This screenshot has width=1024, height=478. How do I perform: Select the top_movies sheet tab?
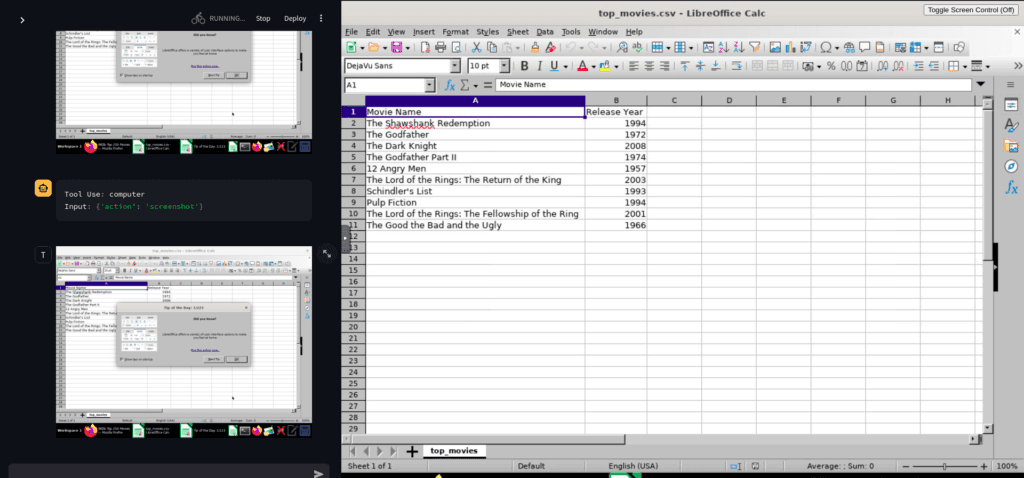[x=454, y=451]
